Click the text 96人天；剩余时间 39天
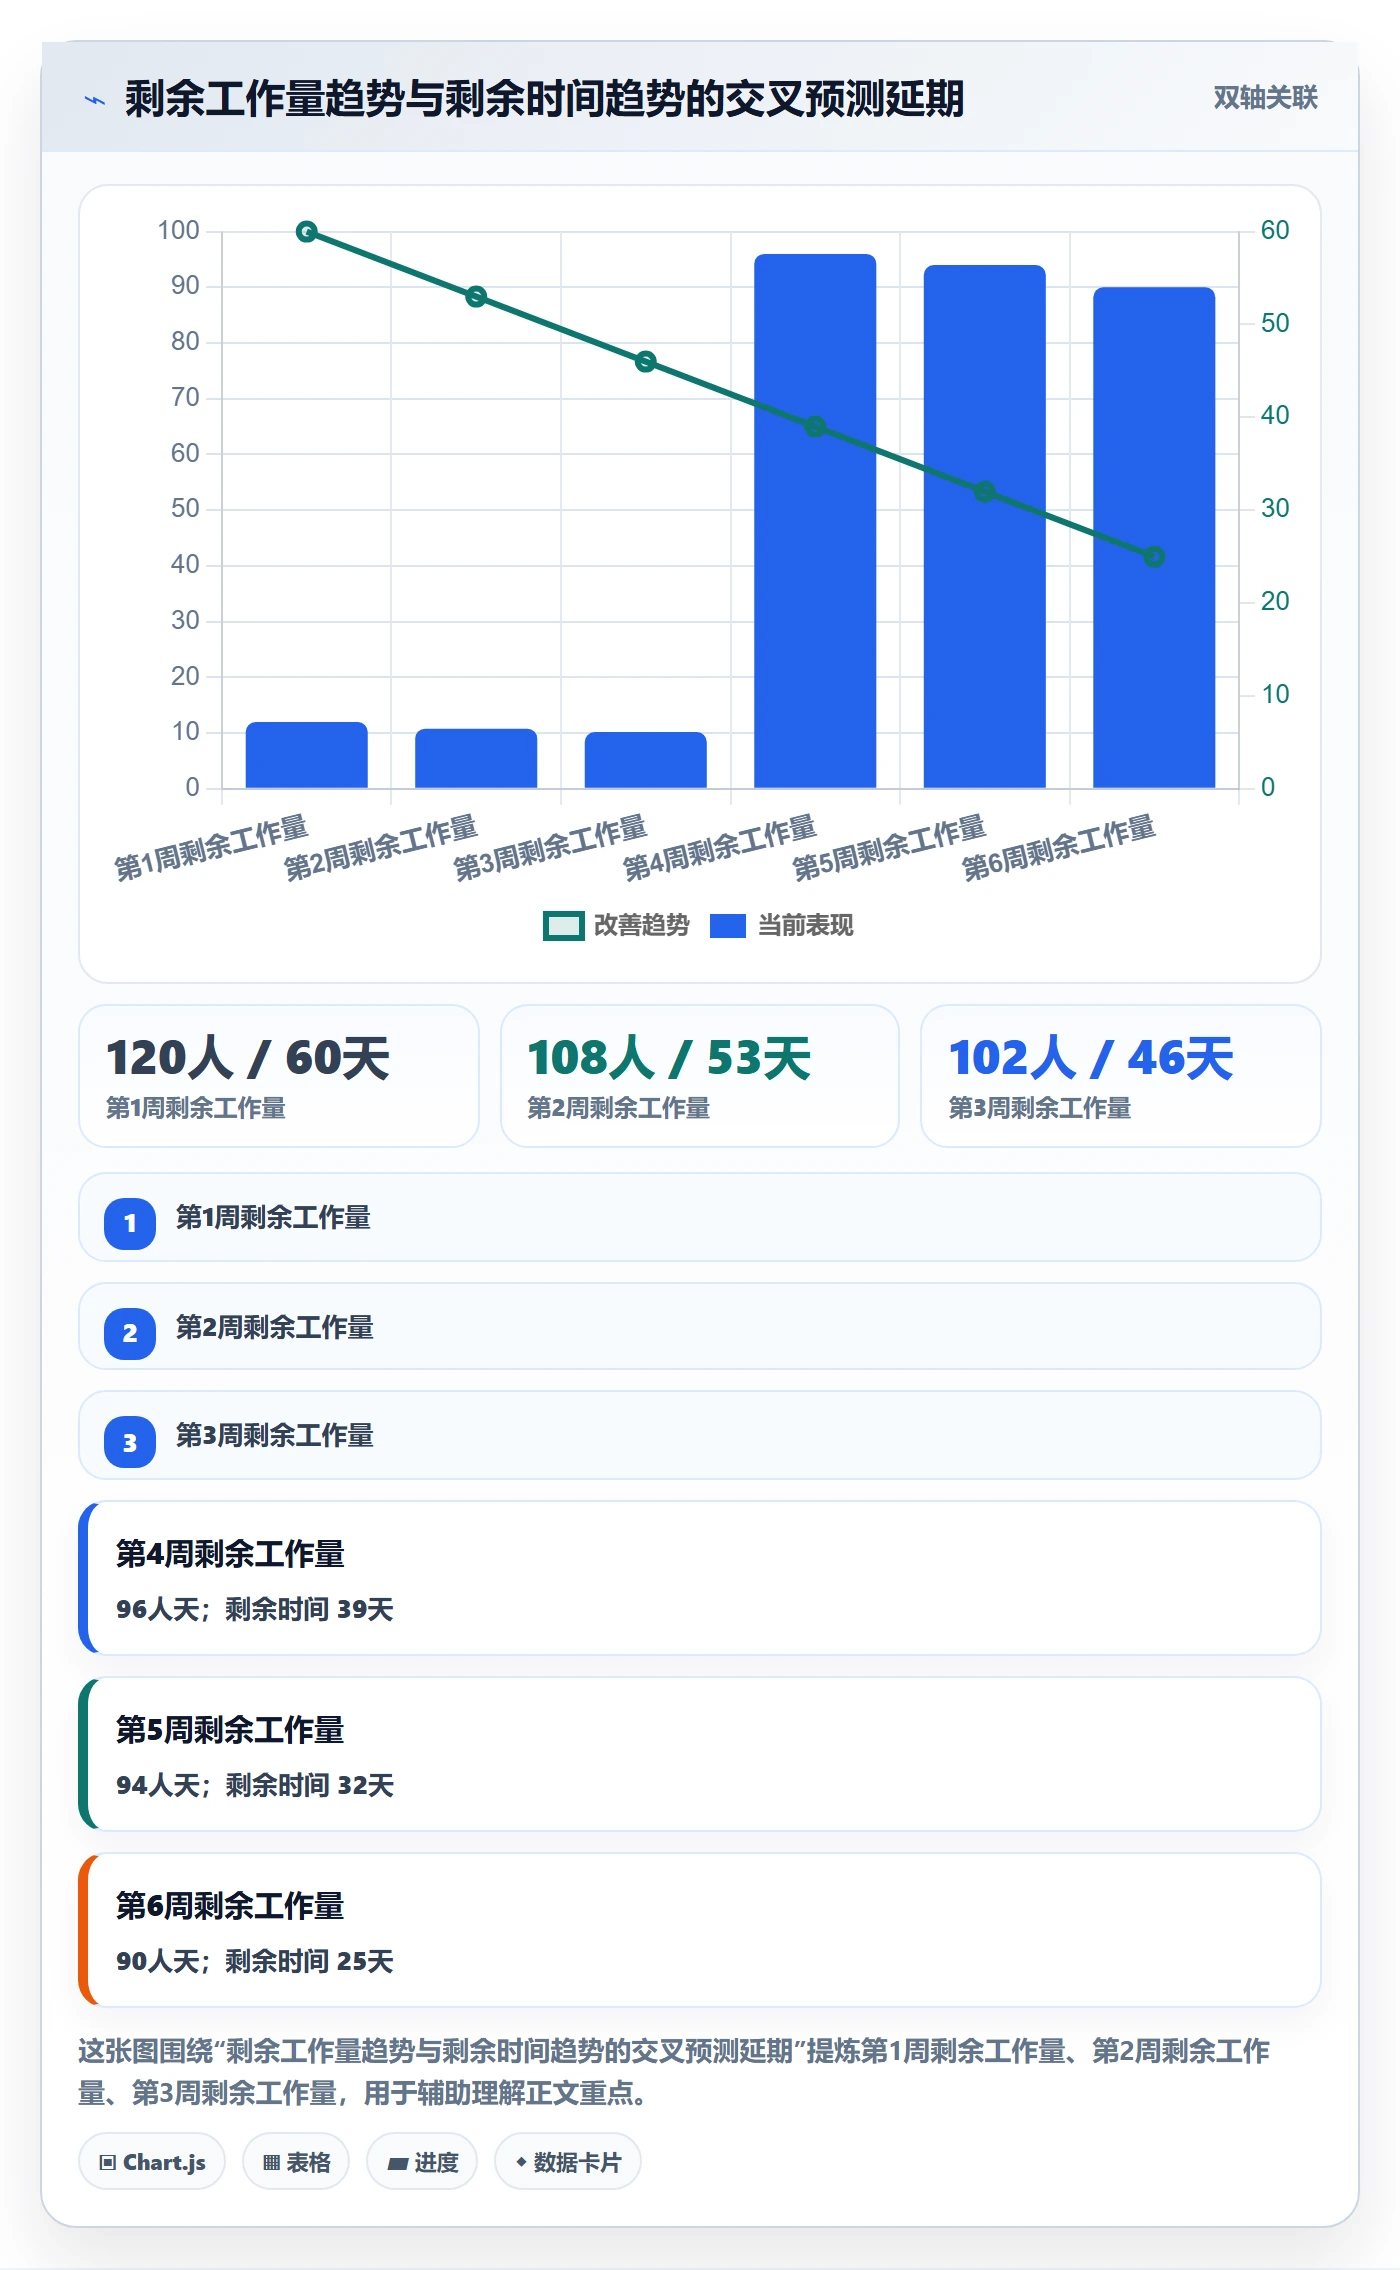Screen dimensions: 1400x2270 pyautogui.click(x=255, y=1609)
